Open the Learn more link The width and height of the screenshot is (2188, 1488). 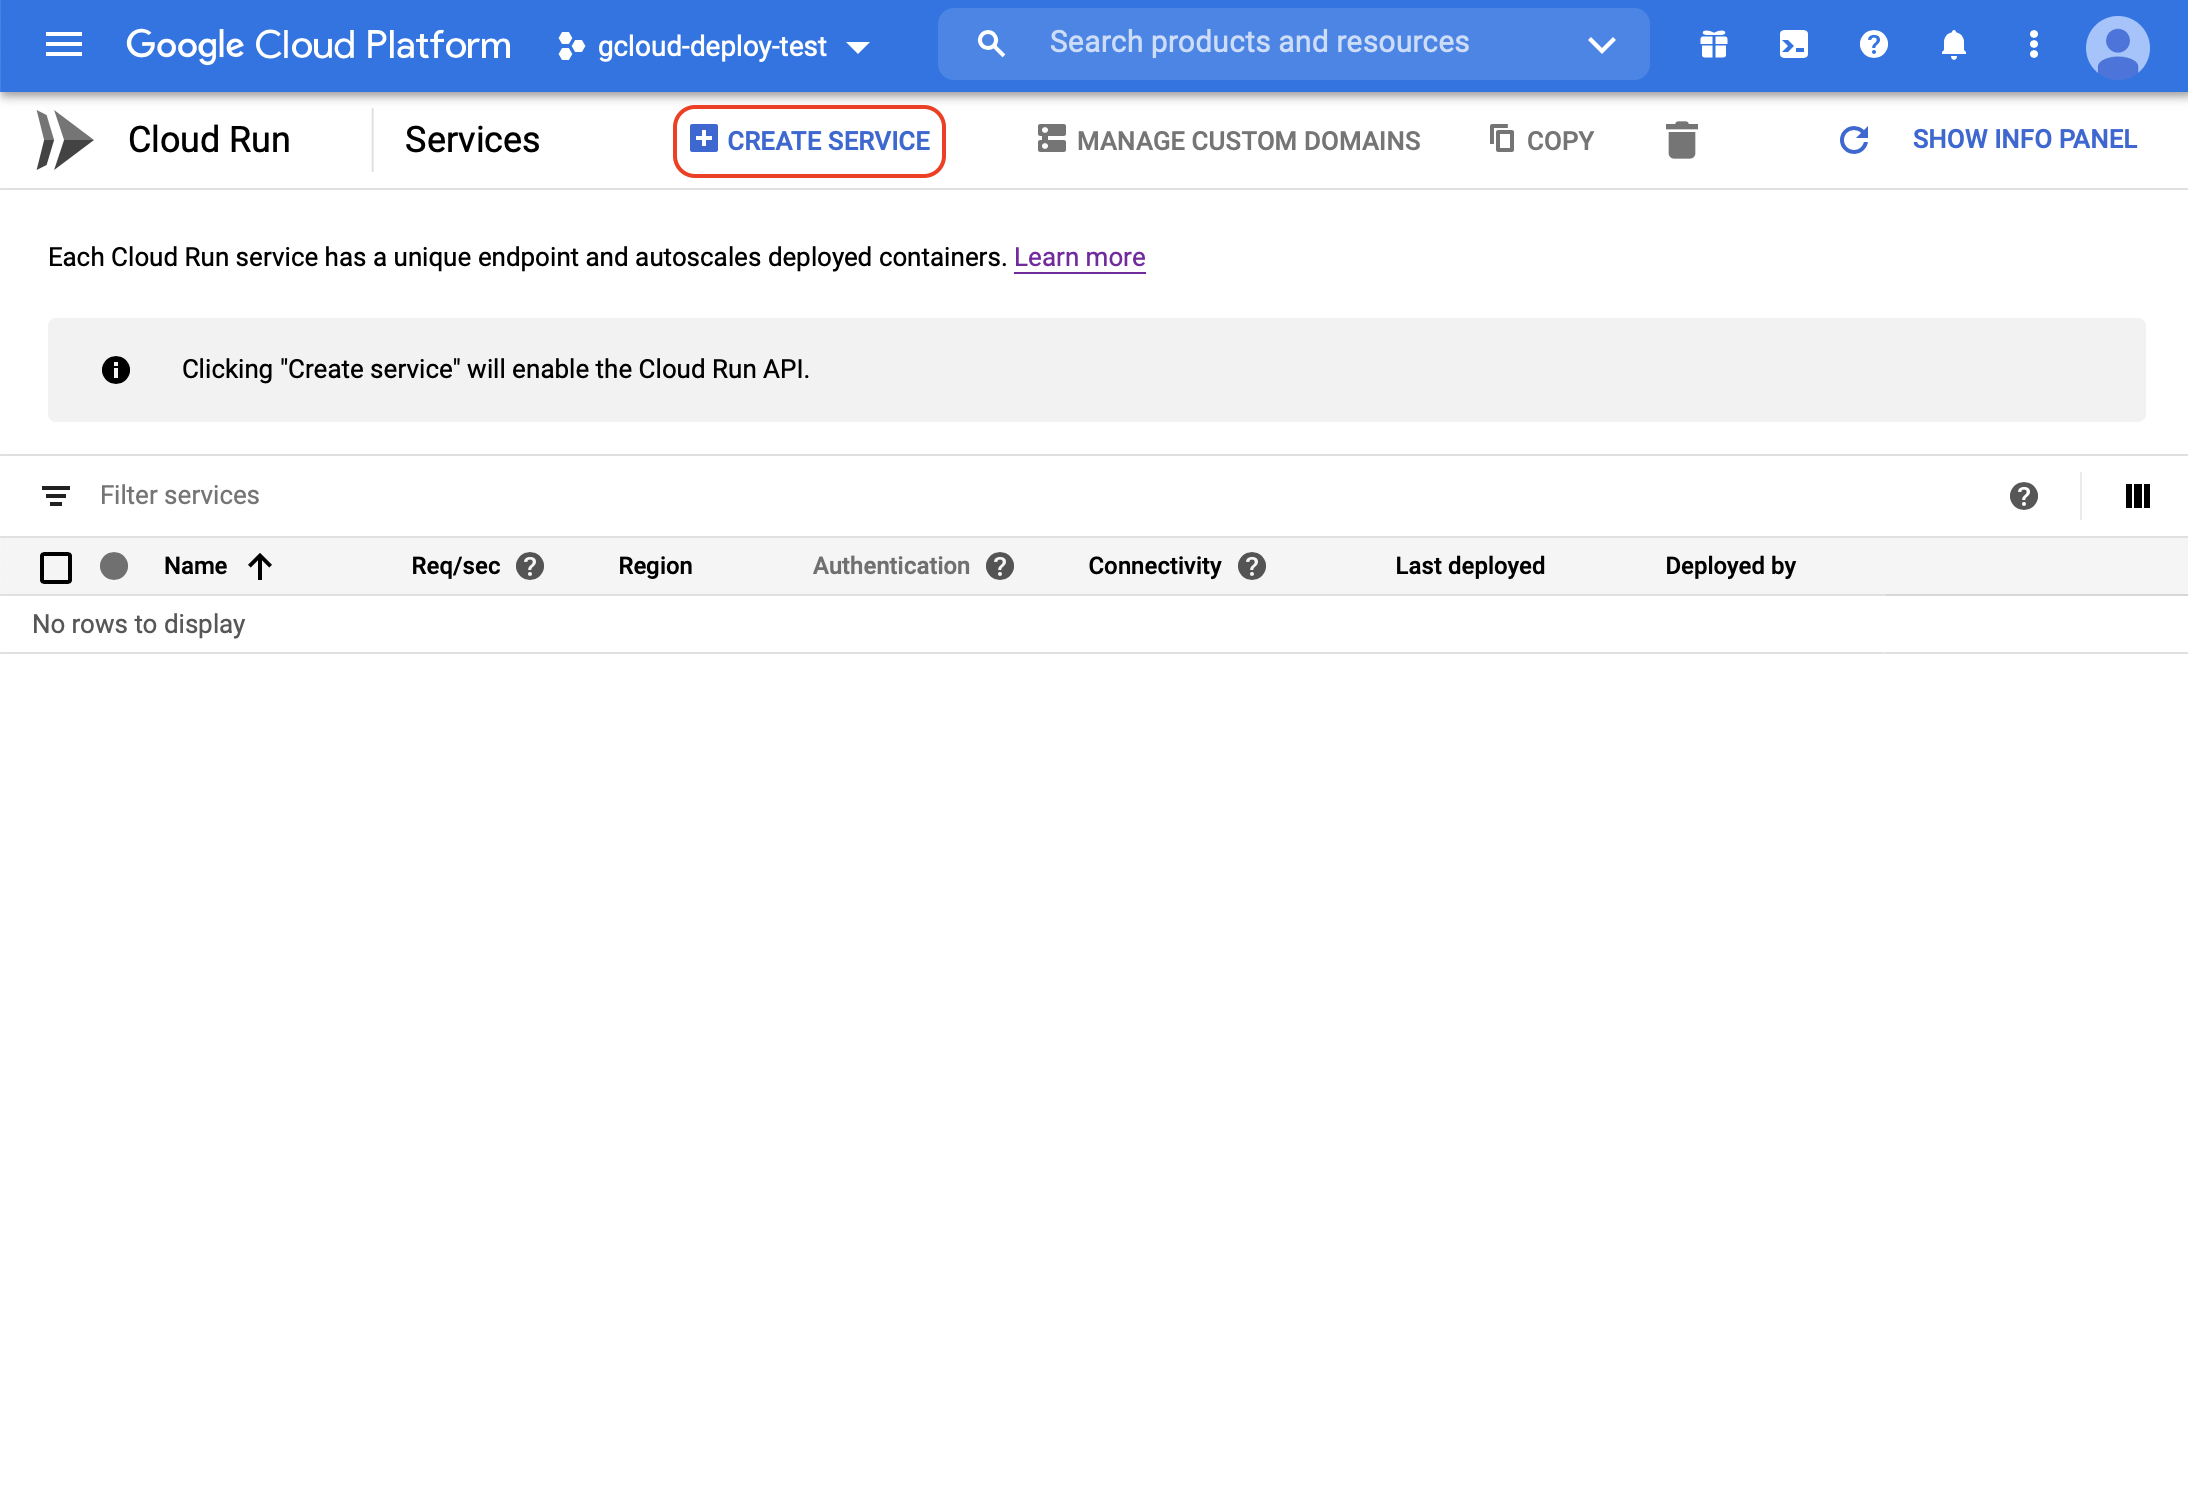1080,257
